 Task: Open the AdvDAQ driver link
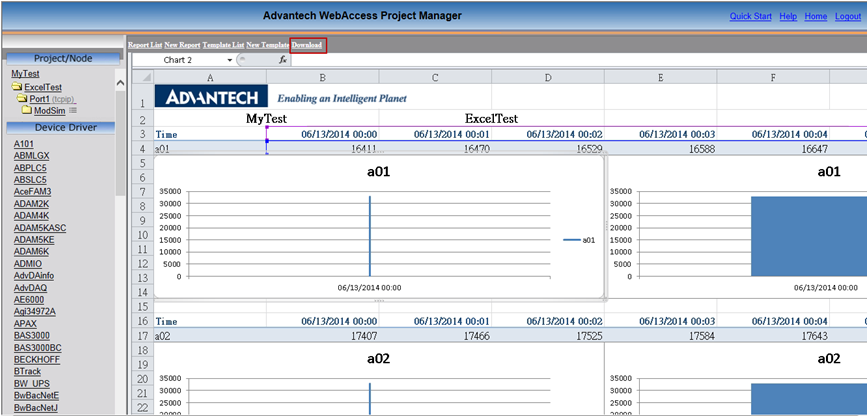pos(30,288)
